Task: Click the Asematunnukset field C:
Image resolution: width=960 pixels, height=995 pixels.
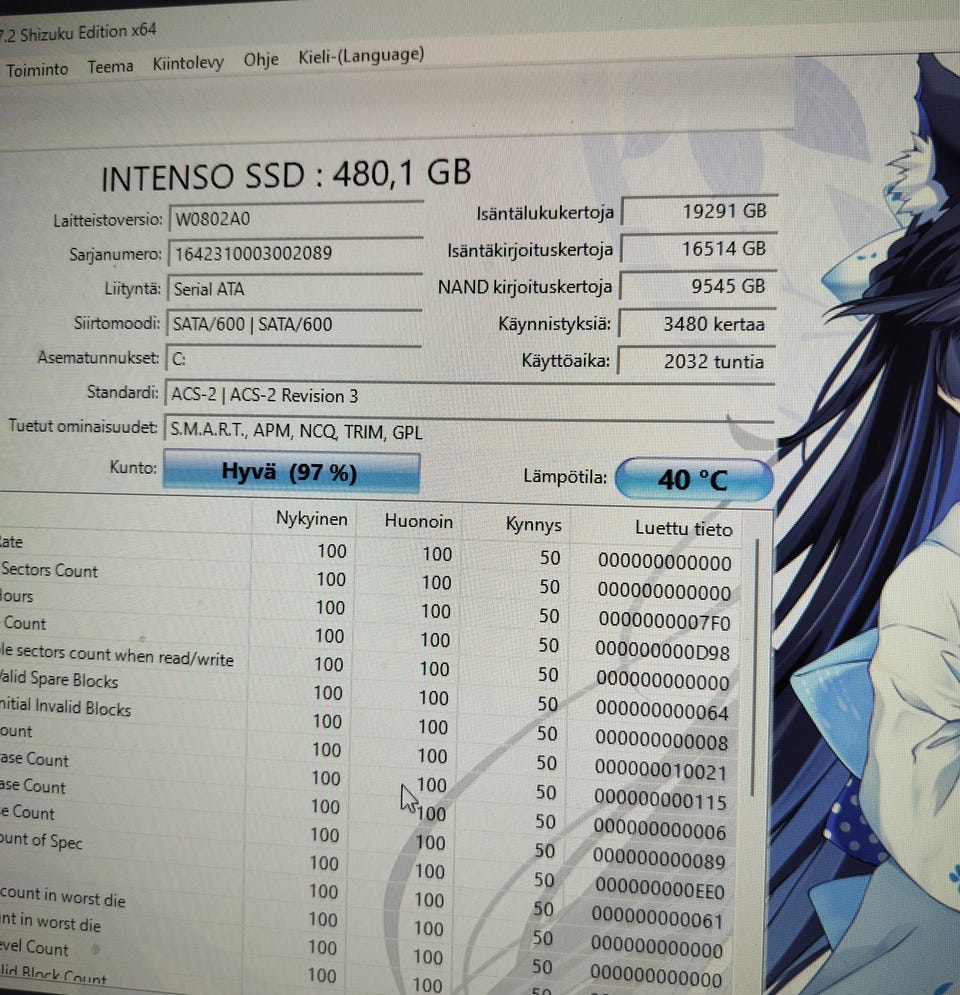Action: [x=293, y=359]
